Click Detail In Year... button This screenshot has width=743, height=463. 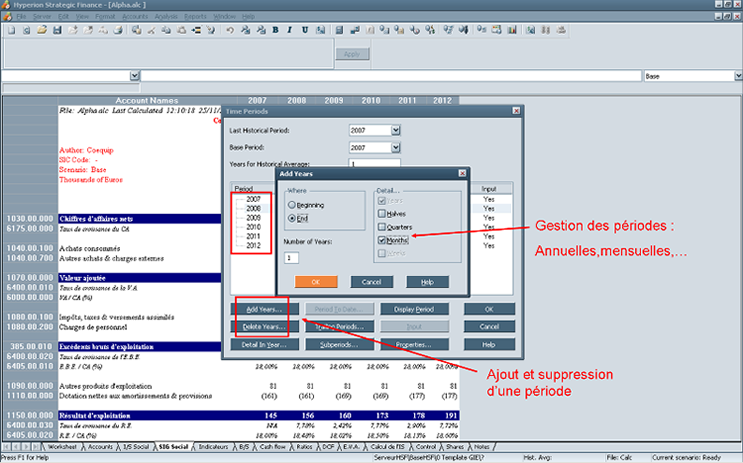[x=264, y=345]
